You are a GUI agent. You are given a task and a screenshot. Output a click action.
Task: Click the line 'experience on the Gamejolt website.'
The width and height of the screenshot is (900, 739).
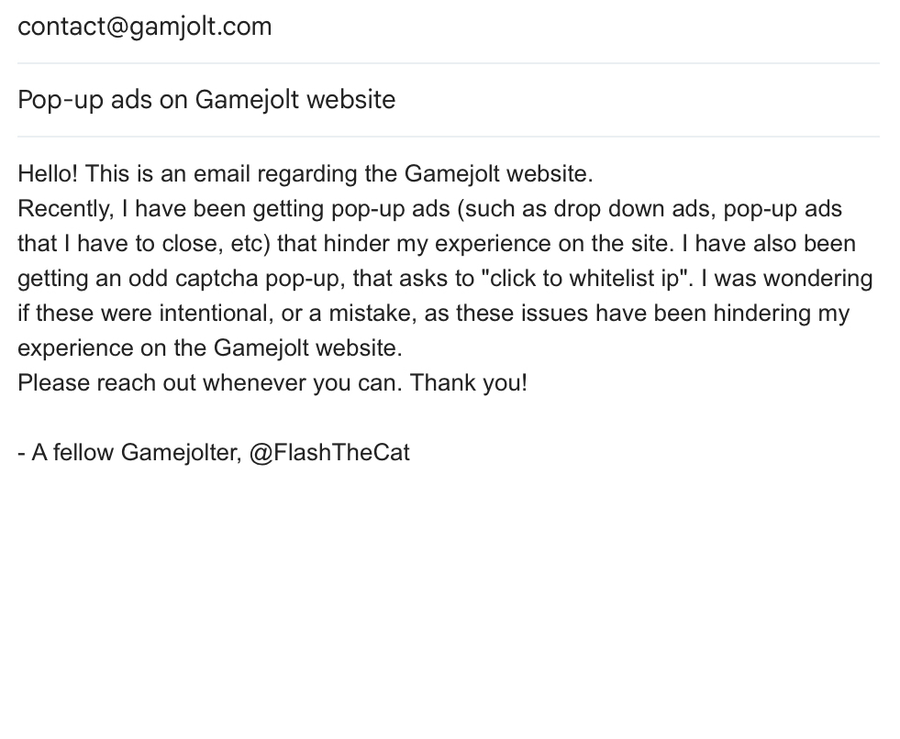(x=210, y=348)
